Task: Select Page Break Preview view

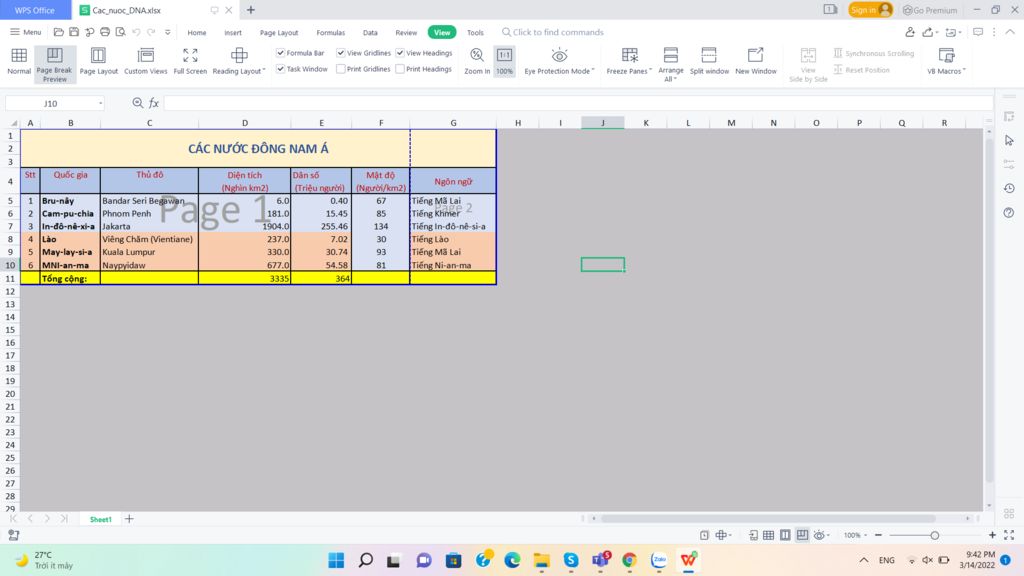Action: (54, 64)
